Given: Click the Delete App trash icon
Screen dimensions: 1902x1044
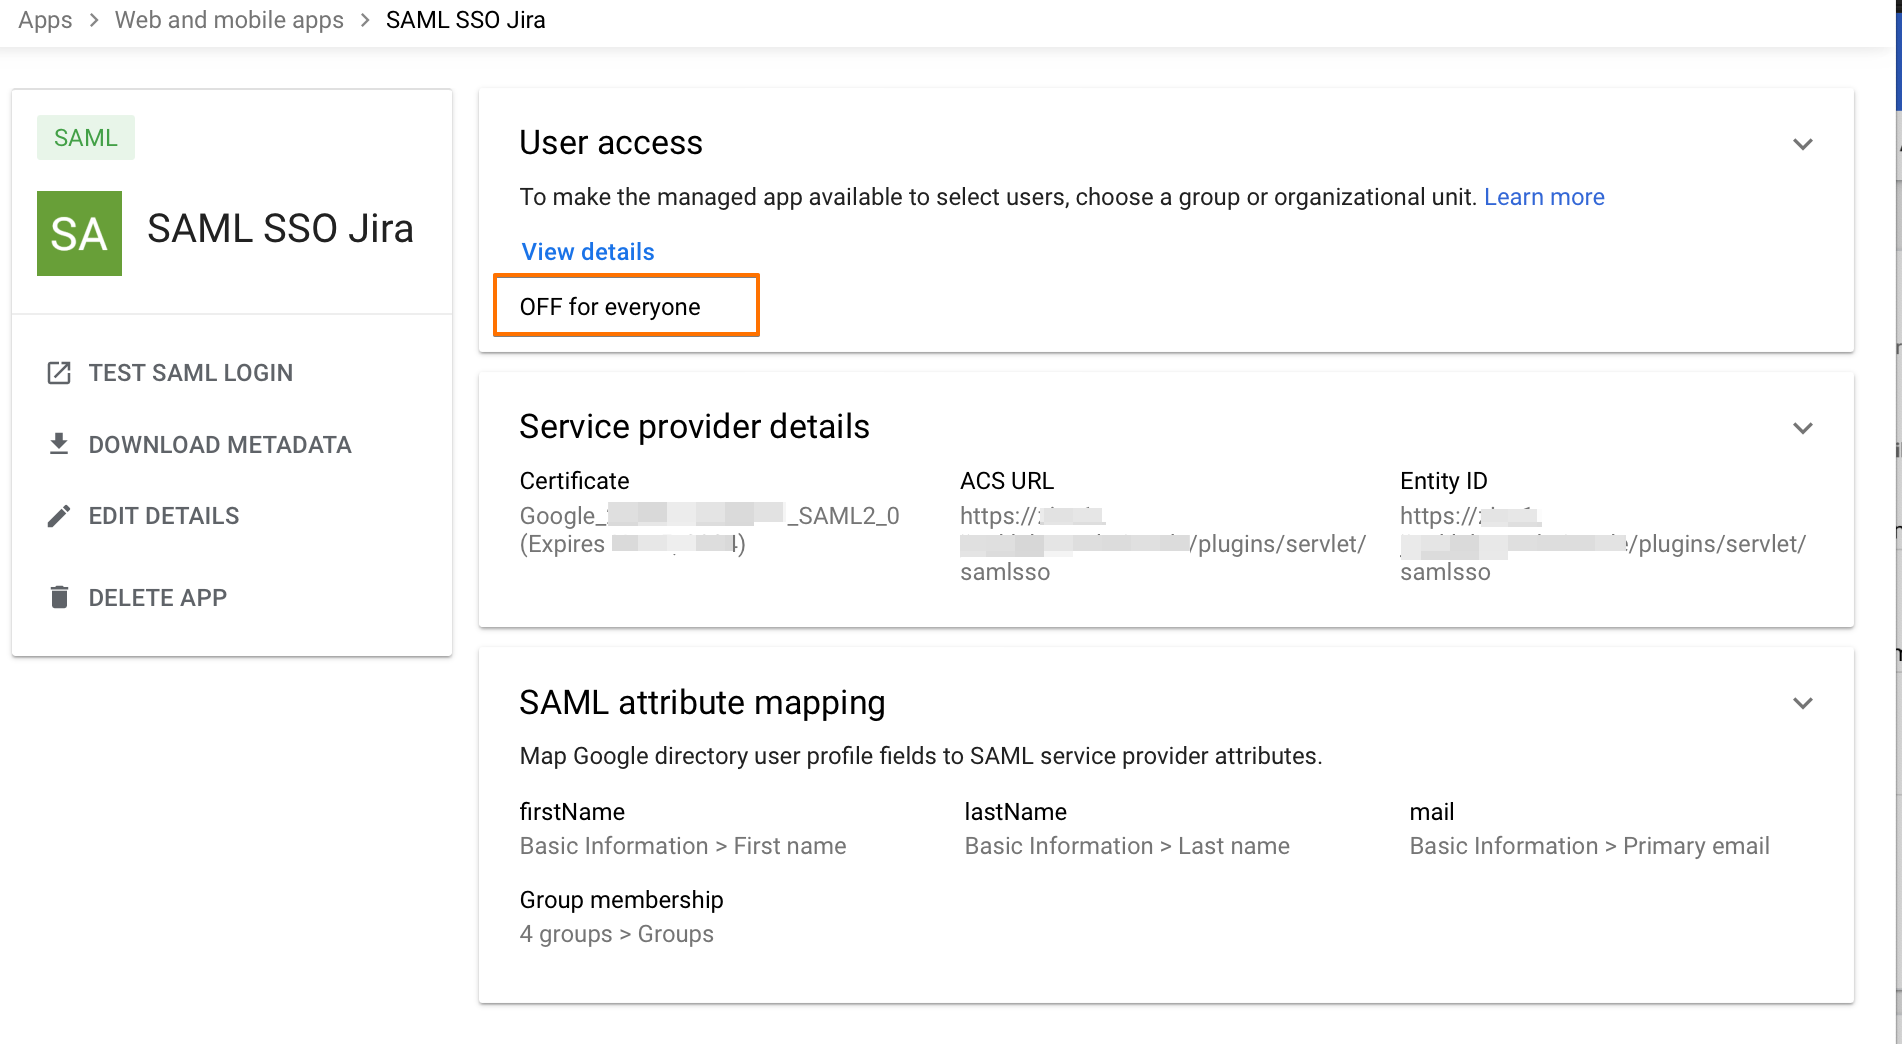Looking at the screenshot, I should point(59,597).
